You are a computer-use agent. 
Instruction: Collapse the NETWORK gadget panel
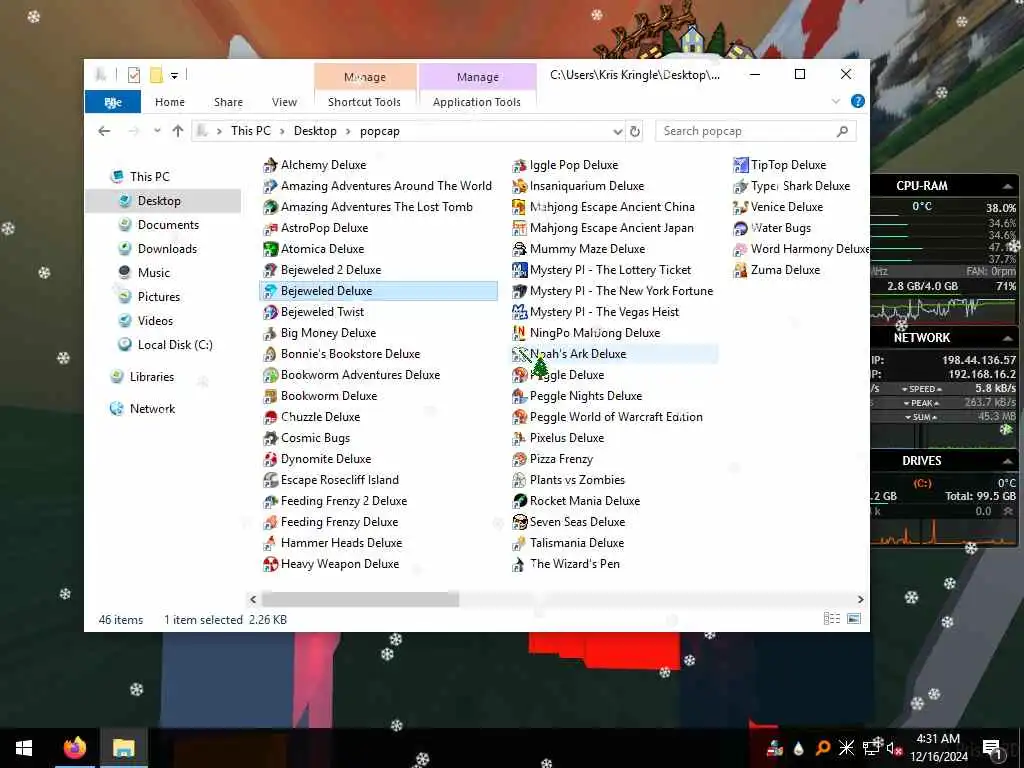coord(1008,338)
